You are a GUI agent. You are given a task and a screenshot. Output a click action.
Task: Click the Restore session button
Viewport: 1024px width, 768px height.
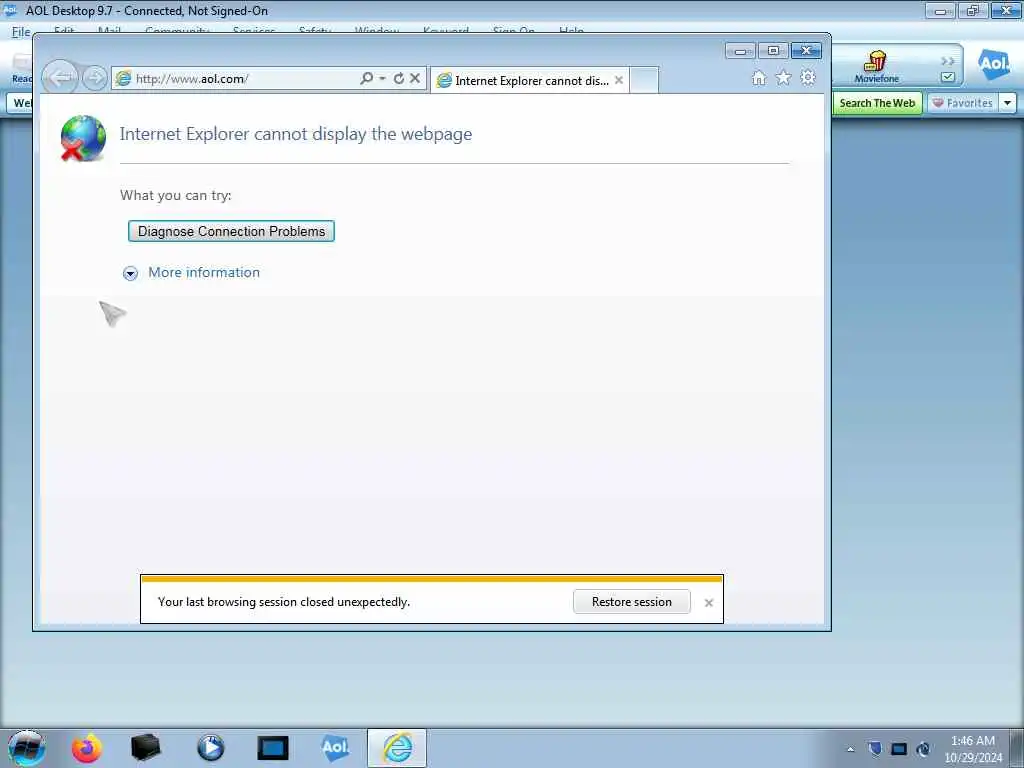[632, 601]
